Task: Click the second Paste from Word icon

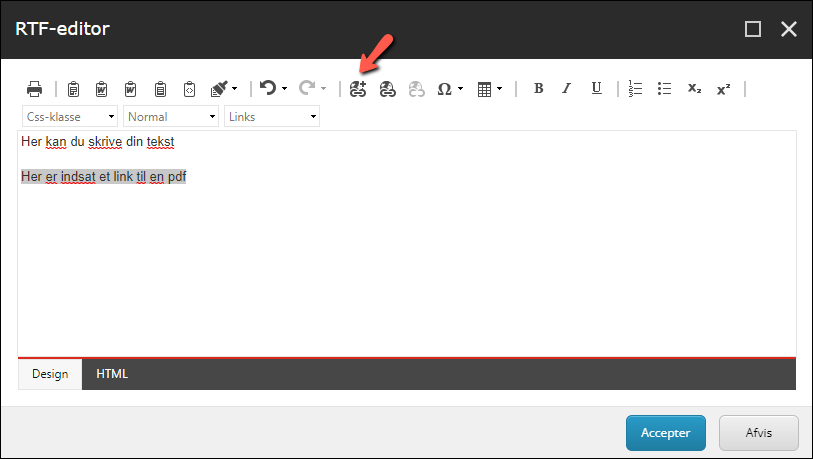Action: [131, 89]
